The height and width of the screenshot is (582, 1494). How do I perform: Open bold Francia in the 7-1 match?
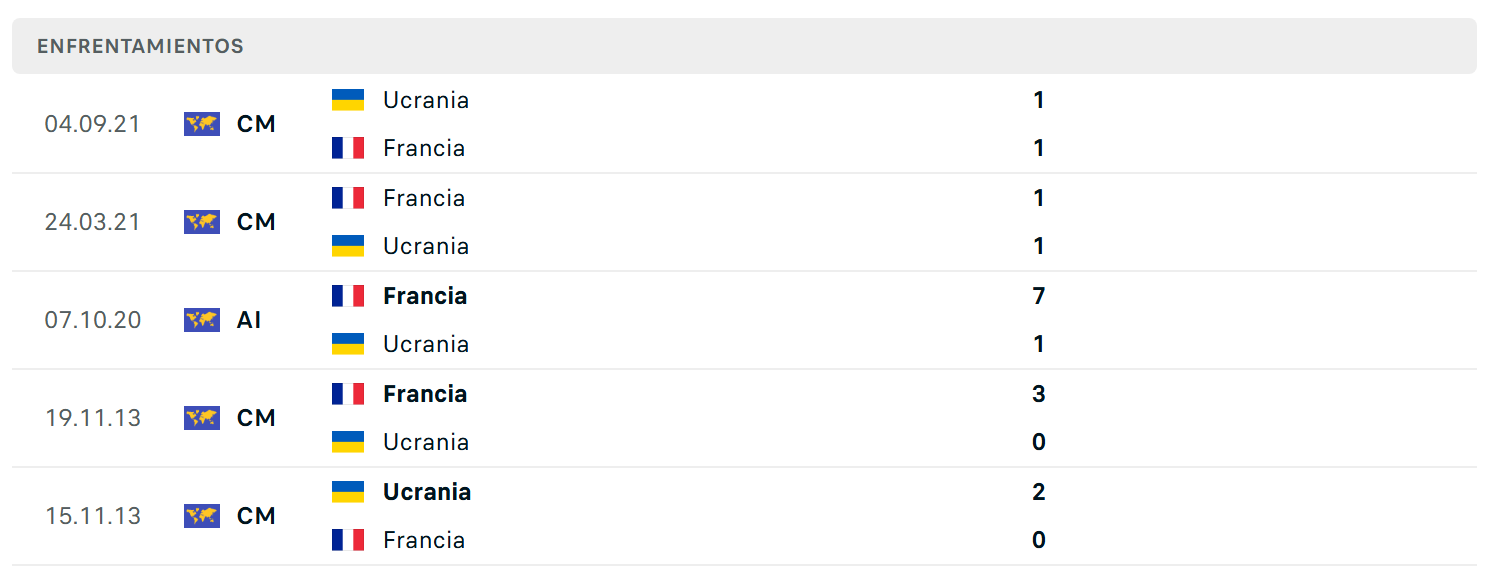point(425,296)
